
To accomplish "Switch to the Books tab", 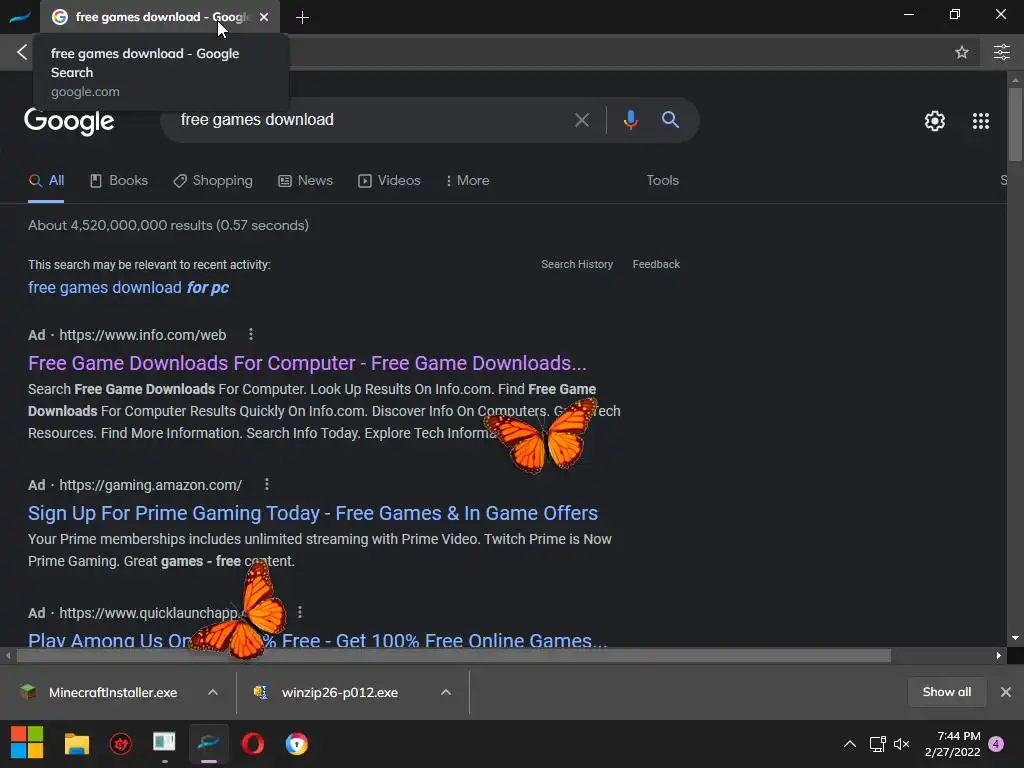I will tap(119, 181).
